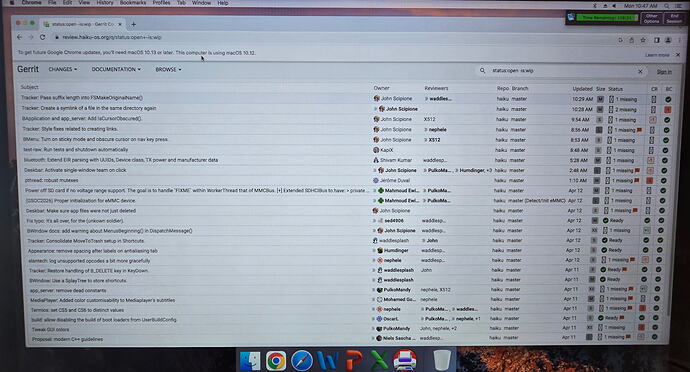Open Chrome side panel icon
The width and height of the screenshot is (690, 372).
click(x=657, y=40)
